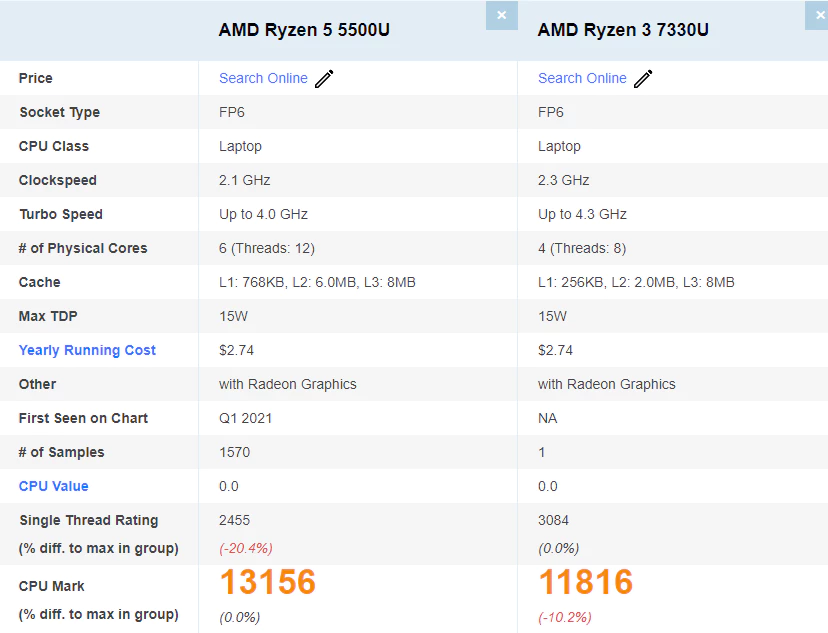
Task: Click the # of Samples row label
Action: pos(62,452)
